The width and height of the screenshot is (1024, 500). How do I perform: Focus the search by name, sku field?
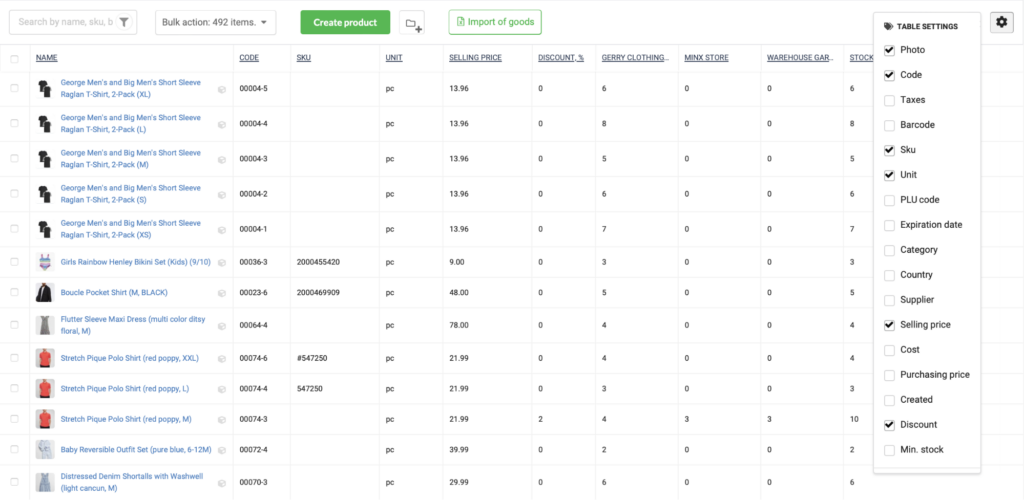tap(64, 22)
